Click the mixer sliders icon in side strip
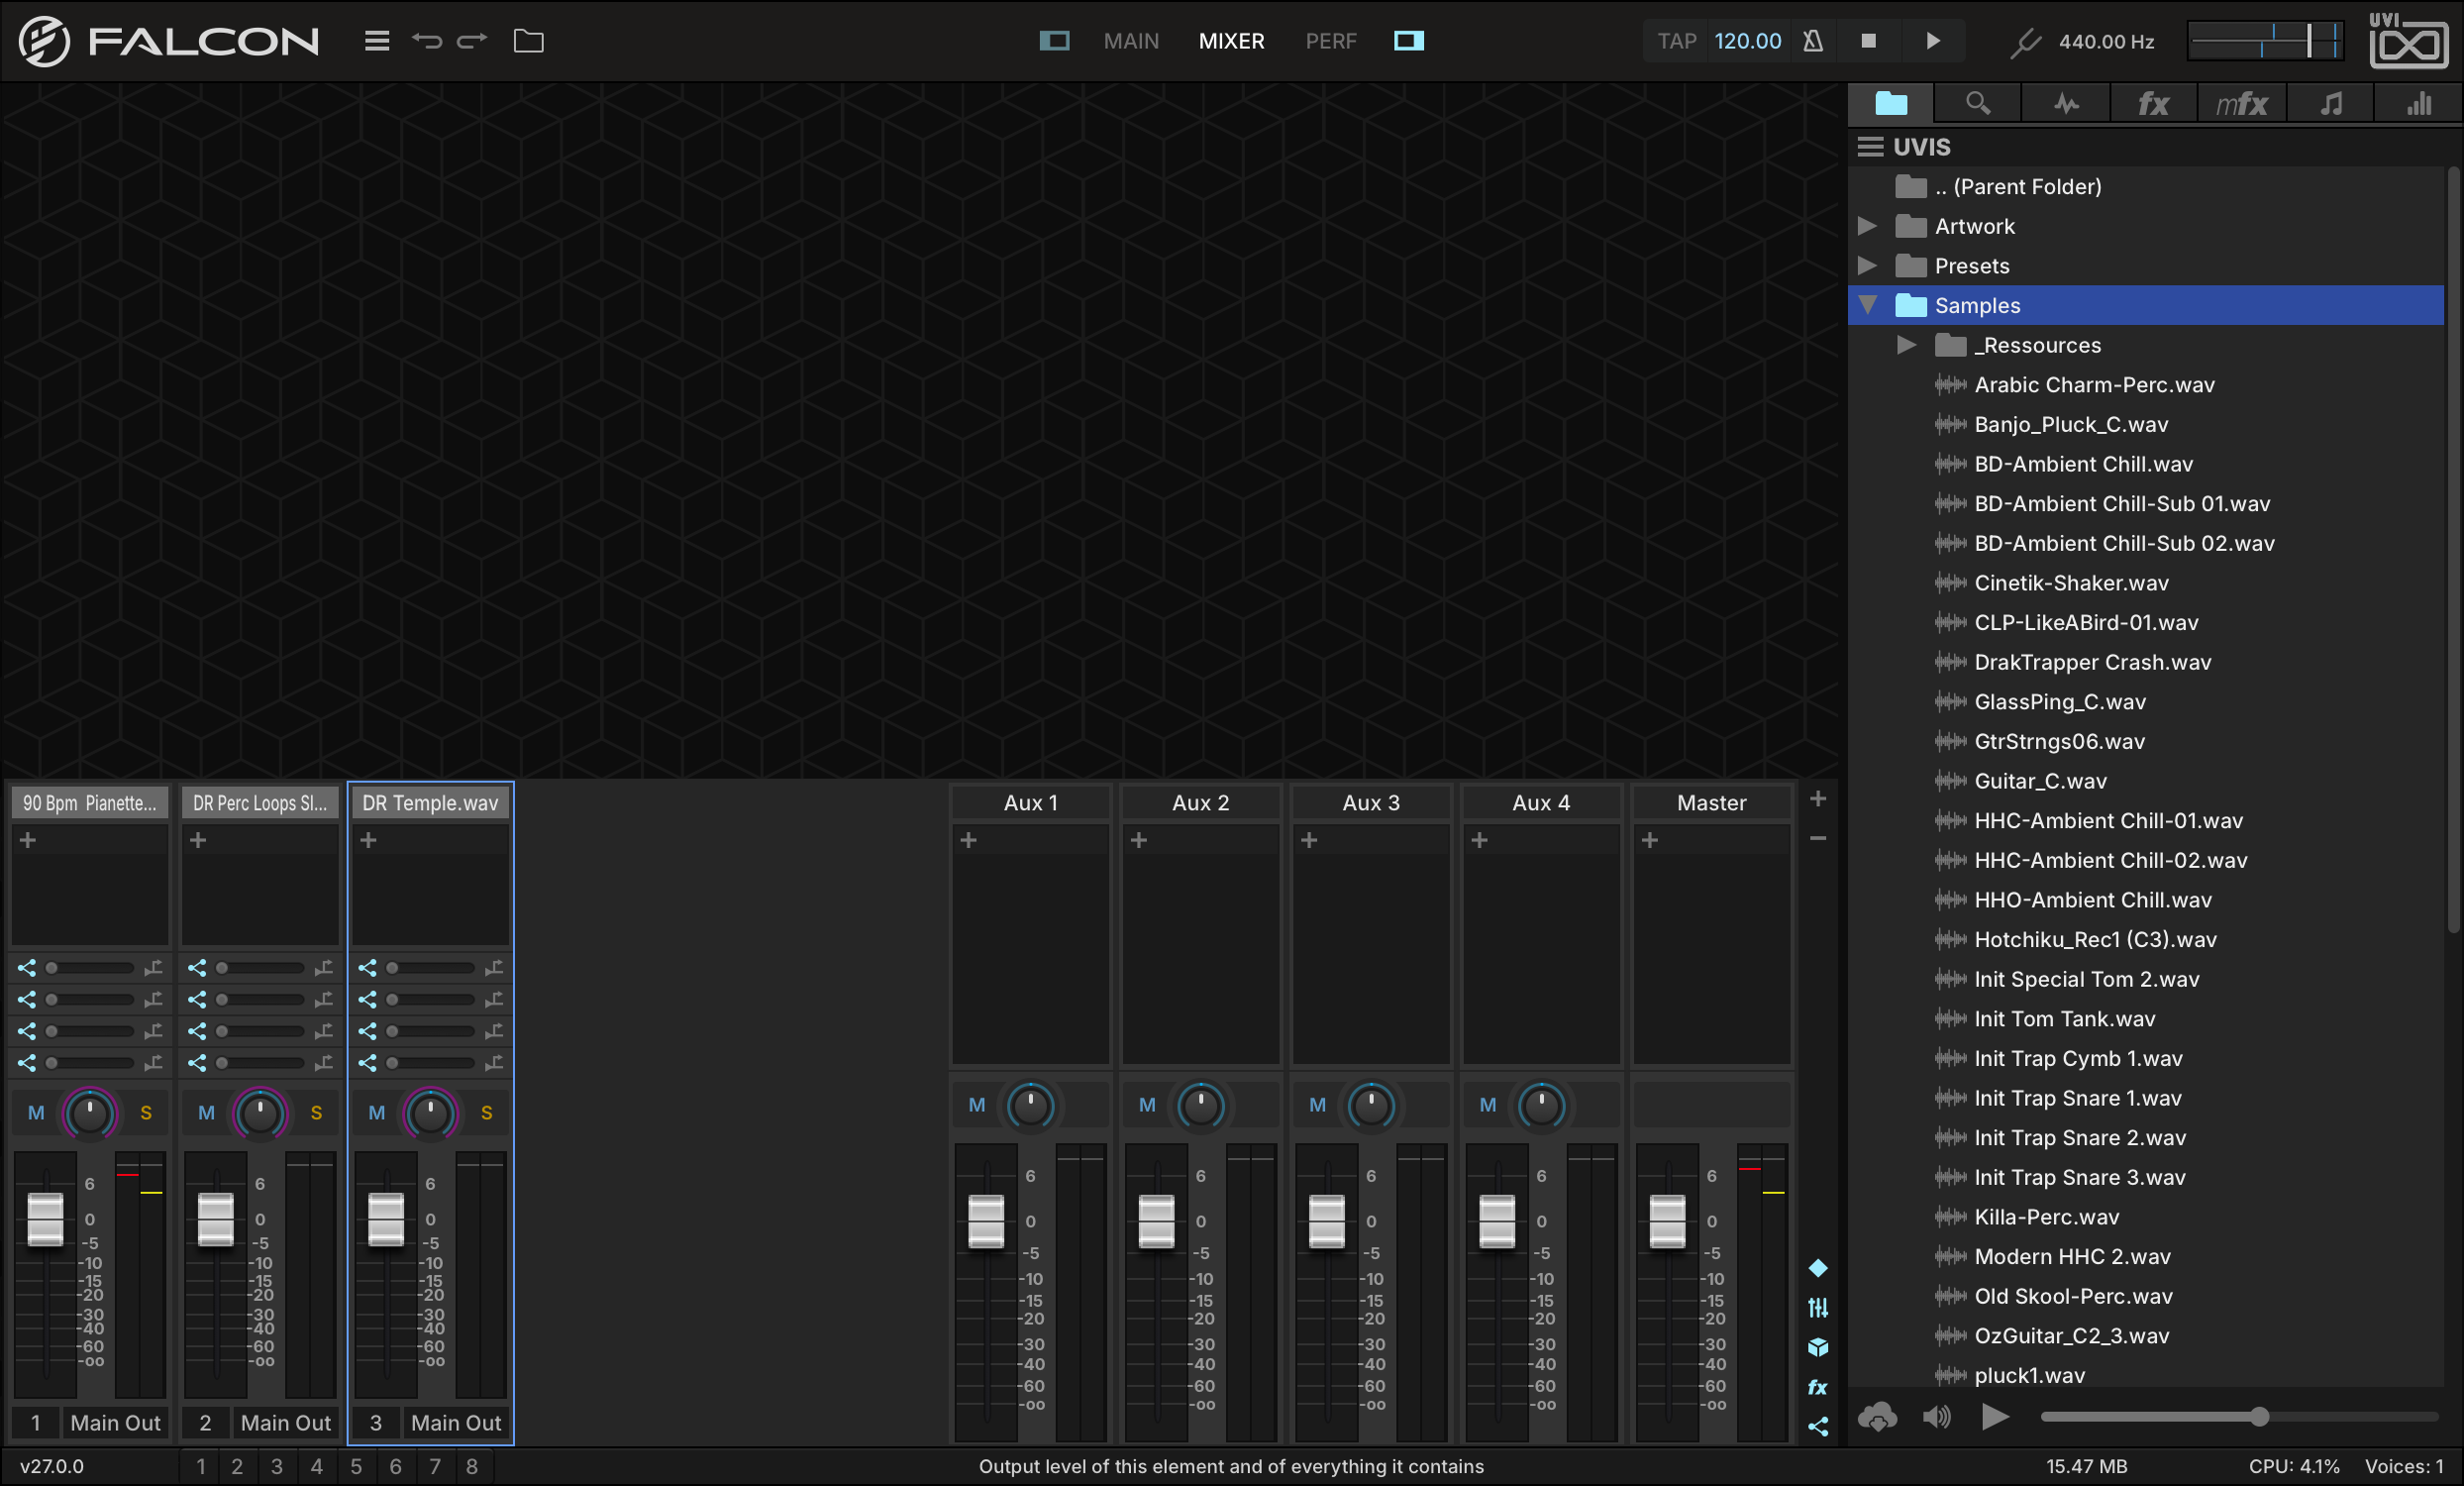 (1818, 1308)
